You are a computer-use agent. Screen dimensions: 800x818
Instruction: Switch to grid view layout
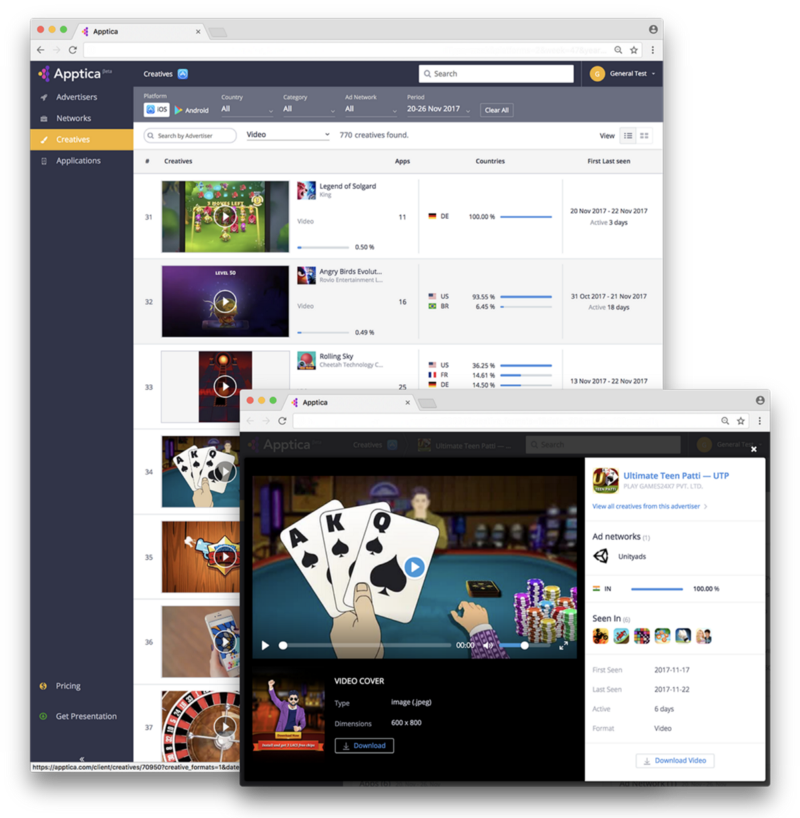644,136
